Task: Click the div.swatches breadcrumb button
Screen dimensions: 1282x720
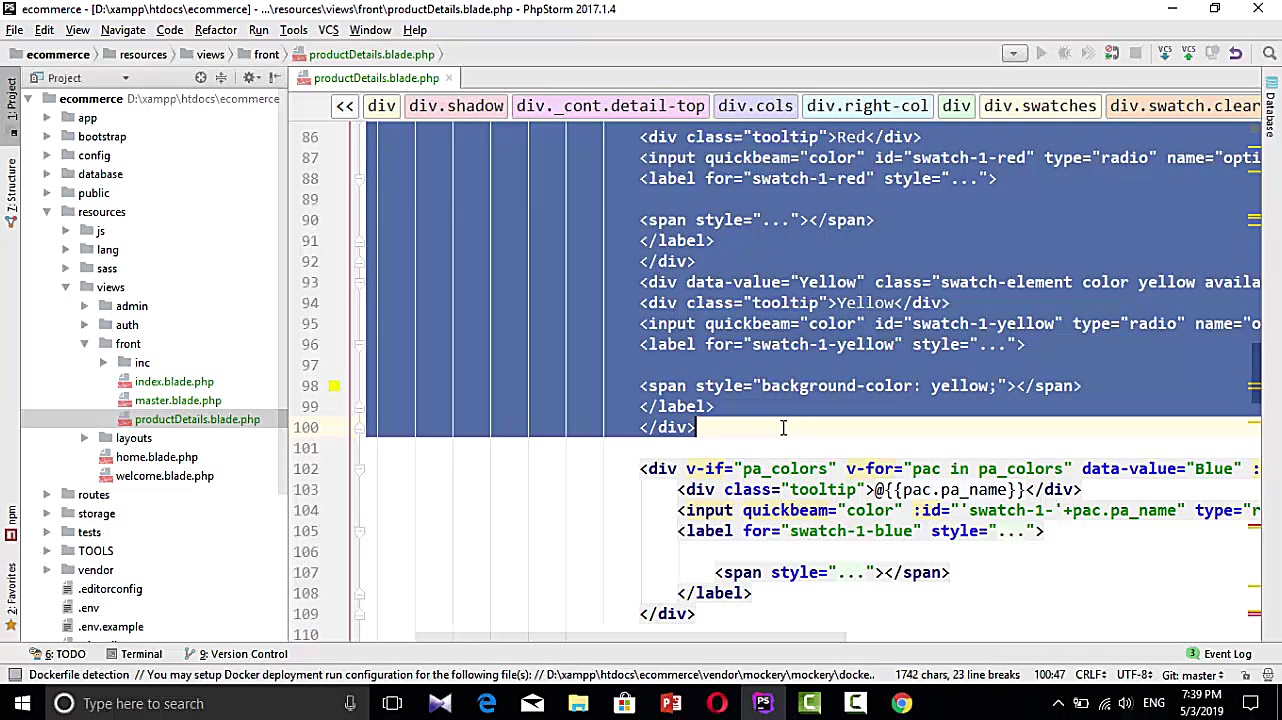Action: point(1039,106)
